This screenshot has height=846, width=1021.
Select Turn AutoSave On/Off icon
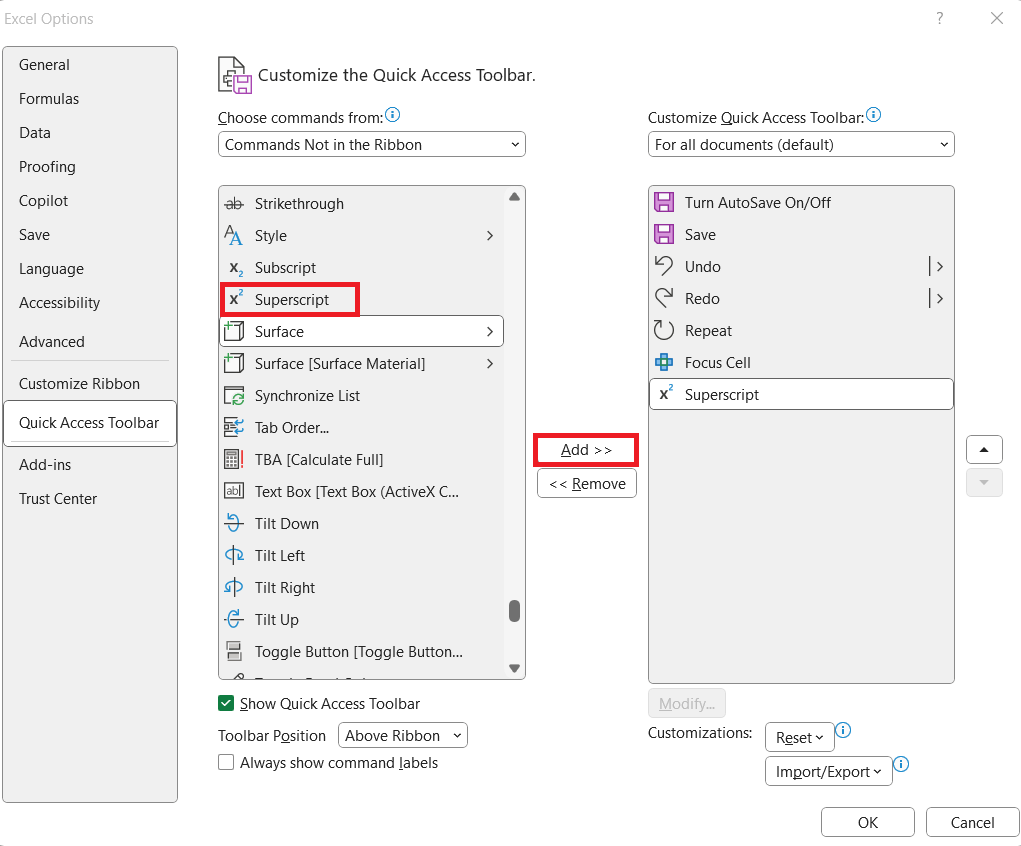pyautogui.click(x=664, y=203)
